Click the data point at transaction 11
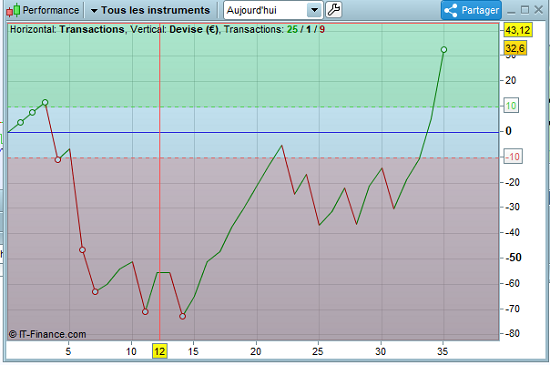Viewport: 550px width, 365px height. [145, 312]
